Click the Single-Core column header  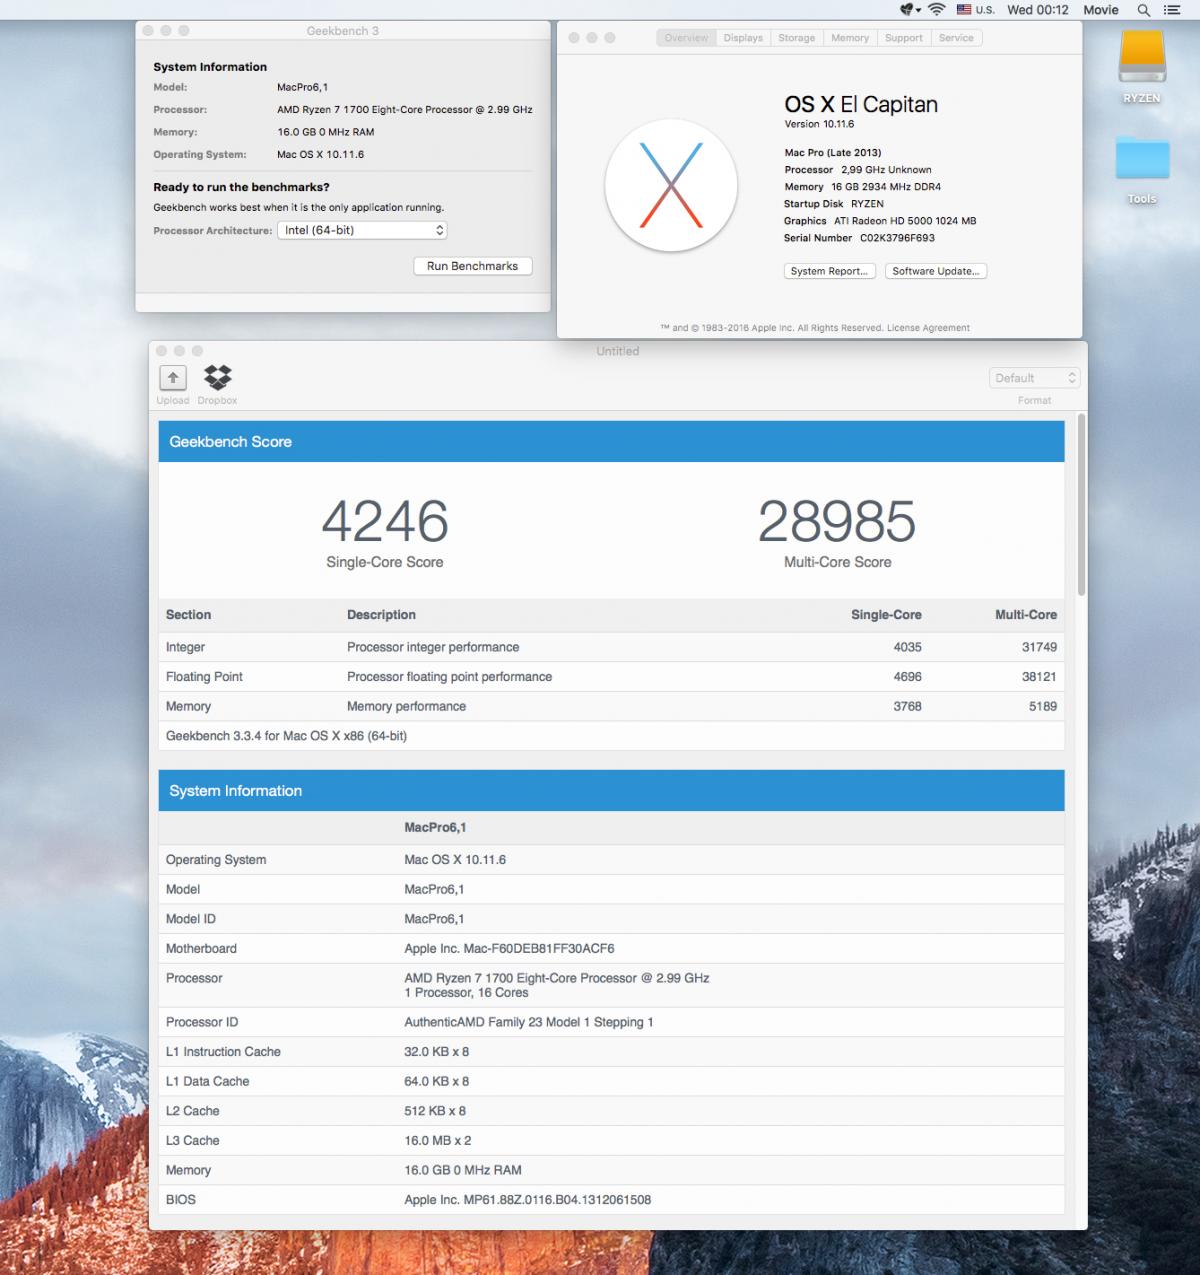click(886, 615)
